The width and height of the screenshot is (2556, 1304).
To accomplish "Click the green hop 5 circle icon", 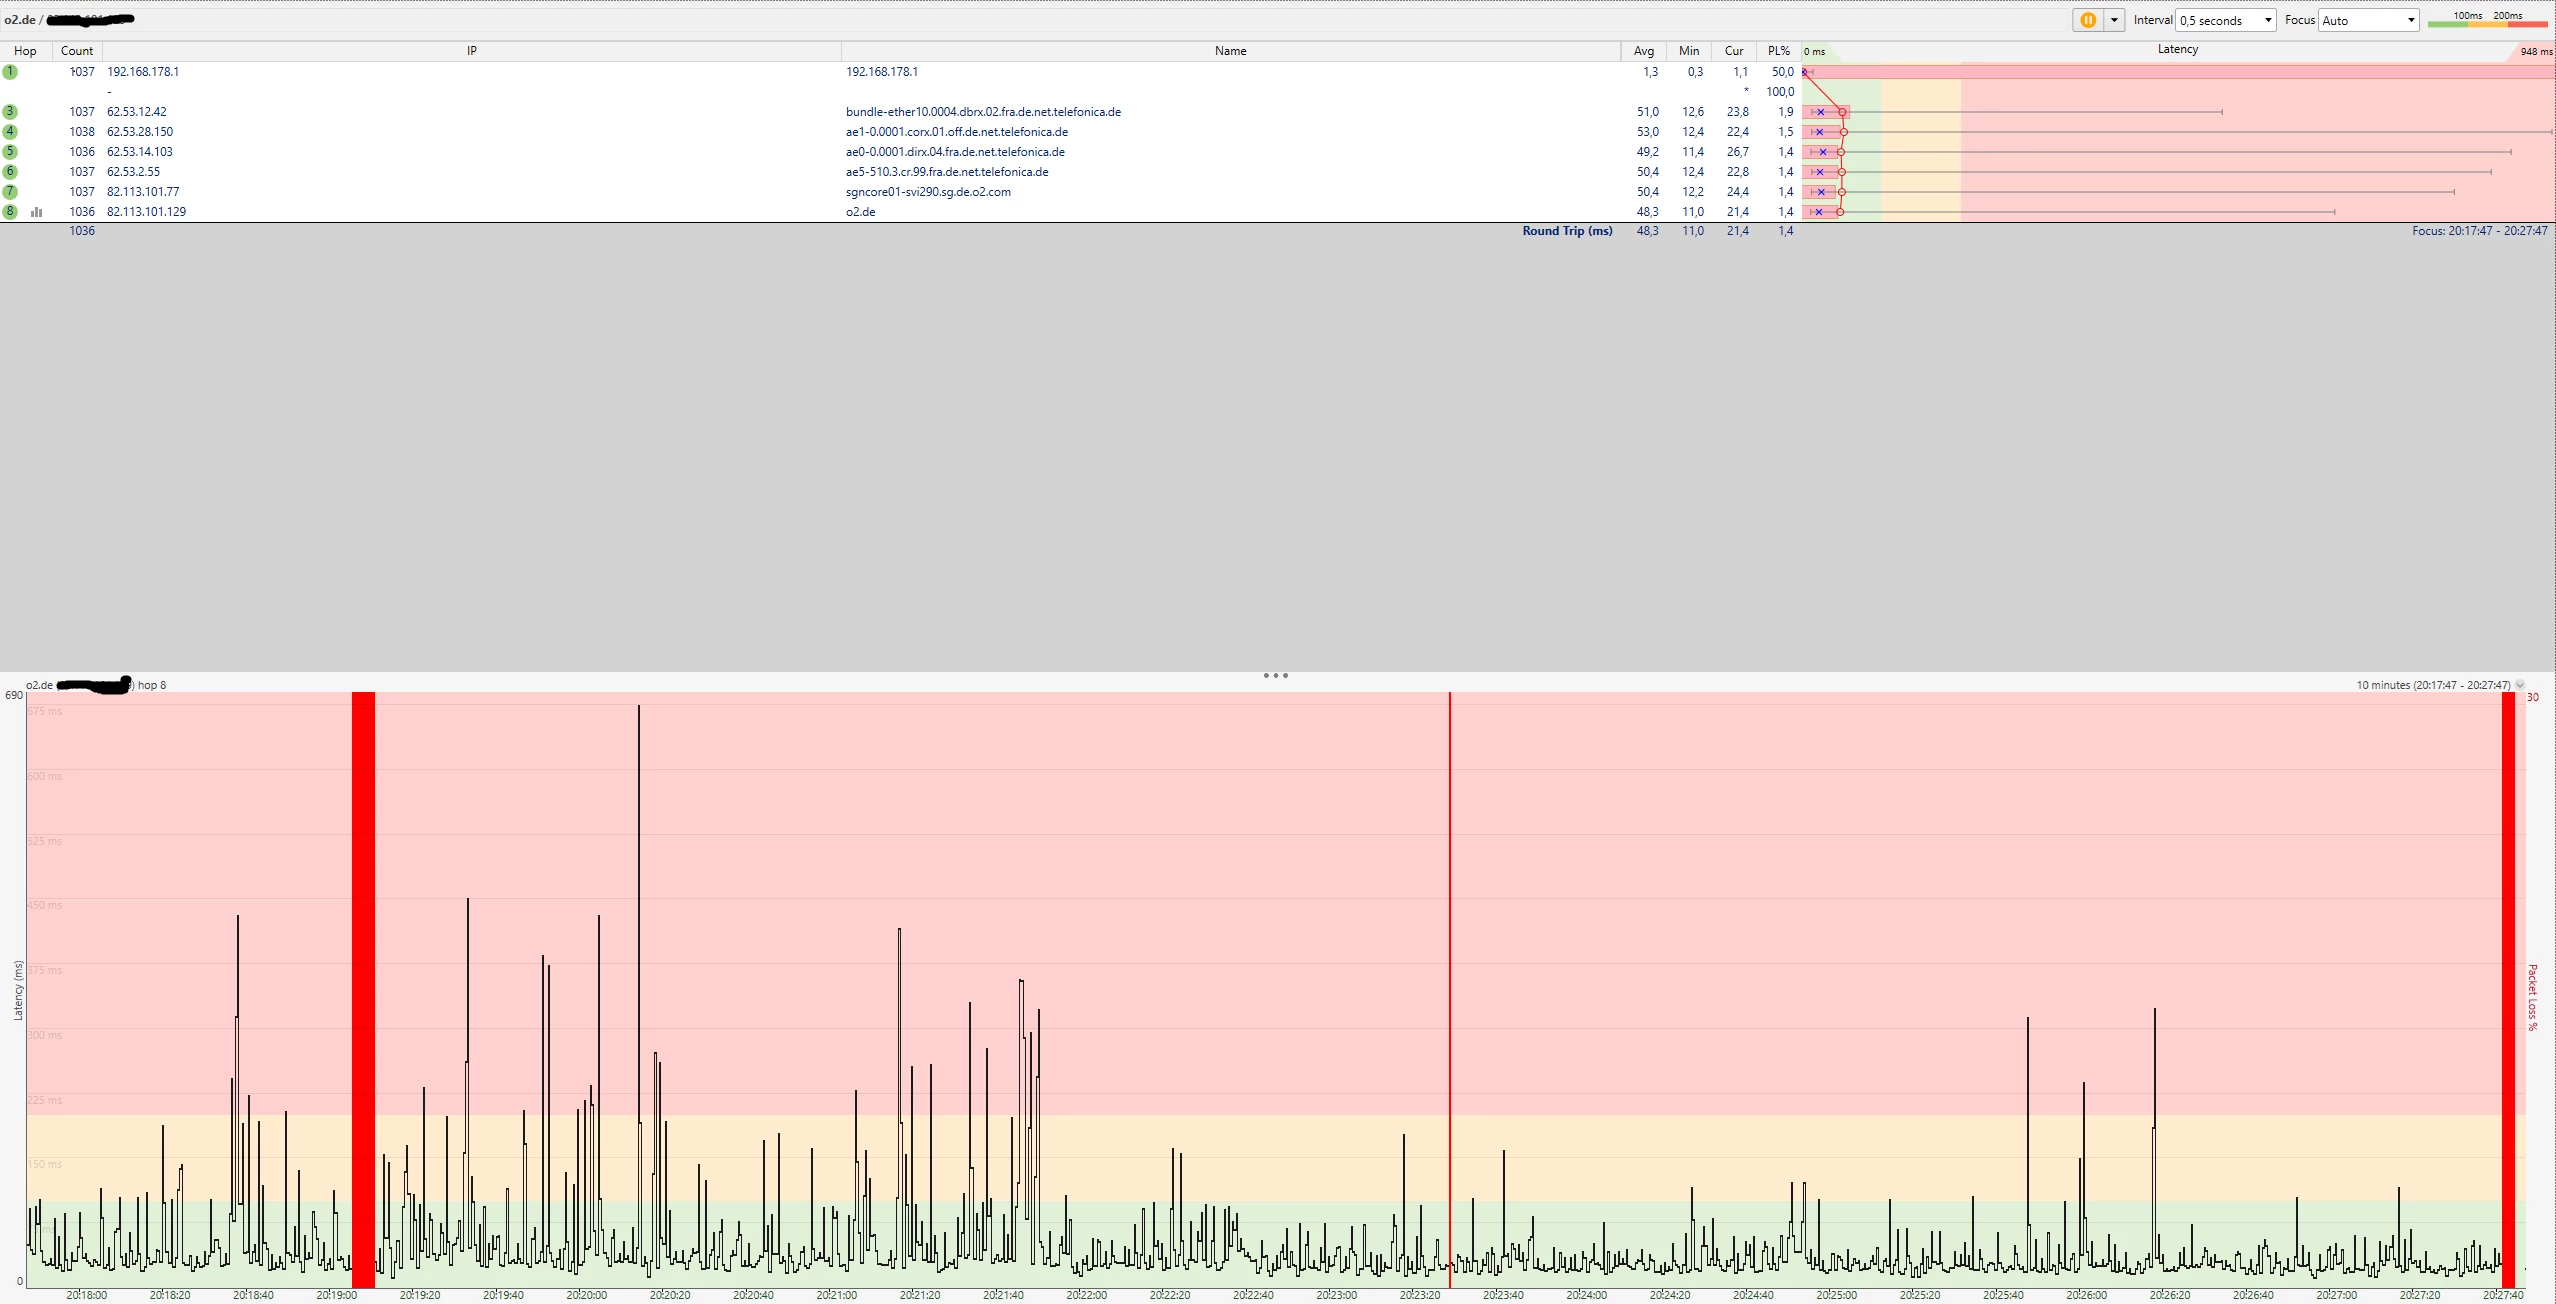I will coord(10,152).
